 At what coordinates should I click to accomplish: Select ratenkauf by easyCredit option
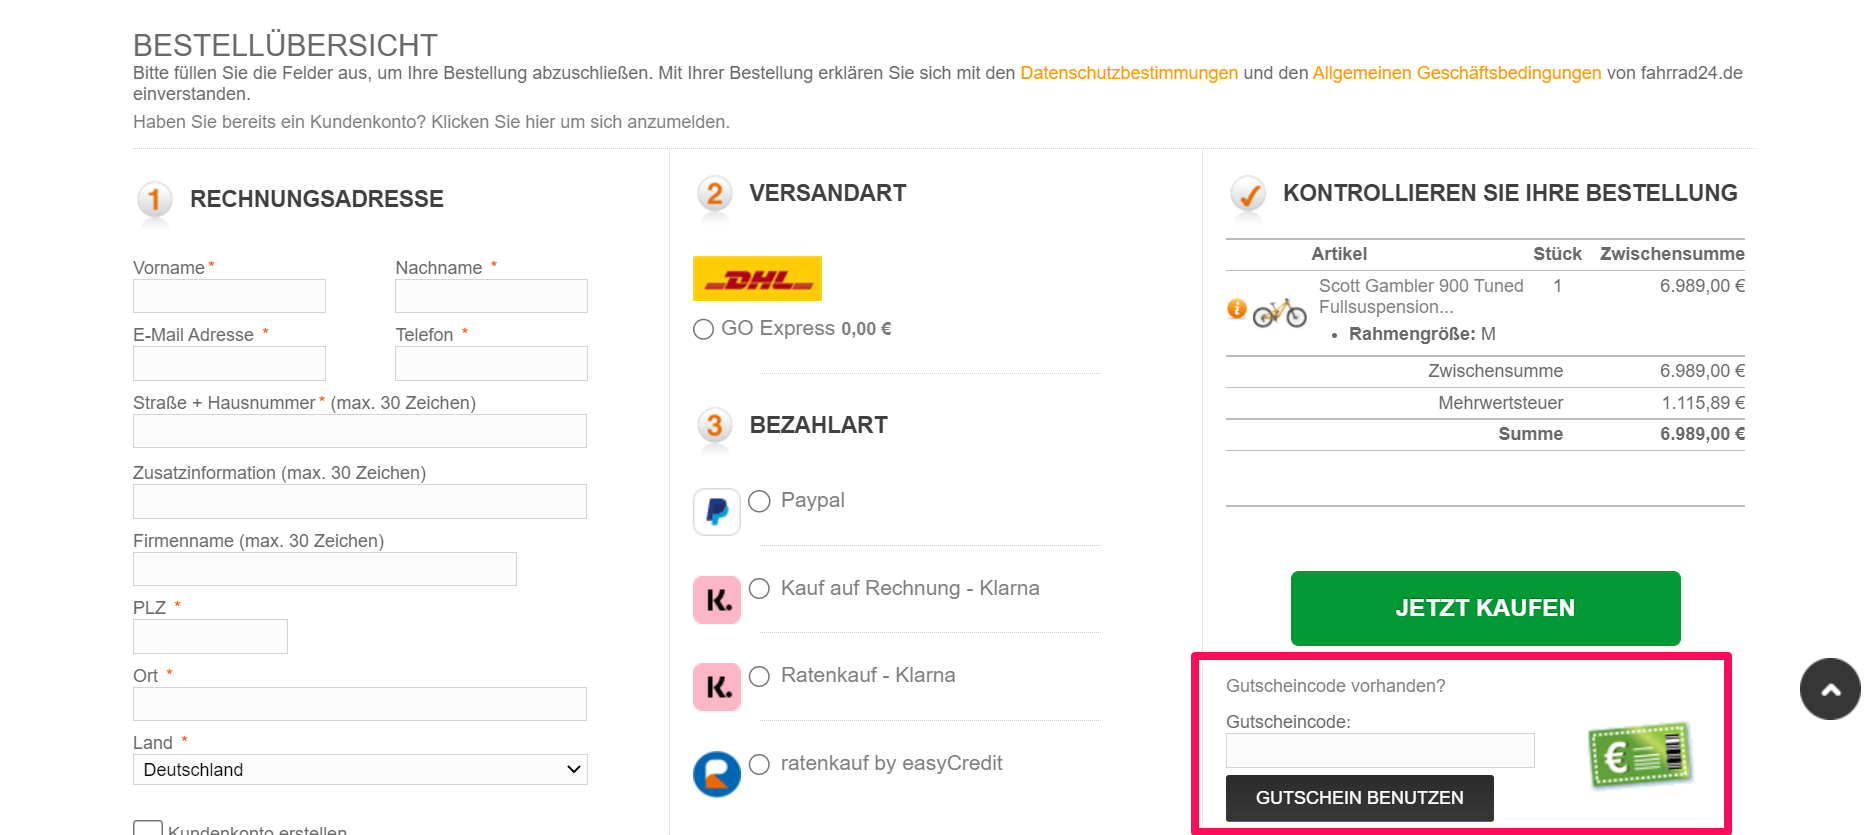tap(759, 764)
